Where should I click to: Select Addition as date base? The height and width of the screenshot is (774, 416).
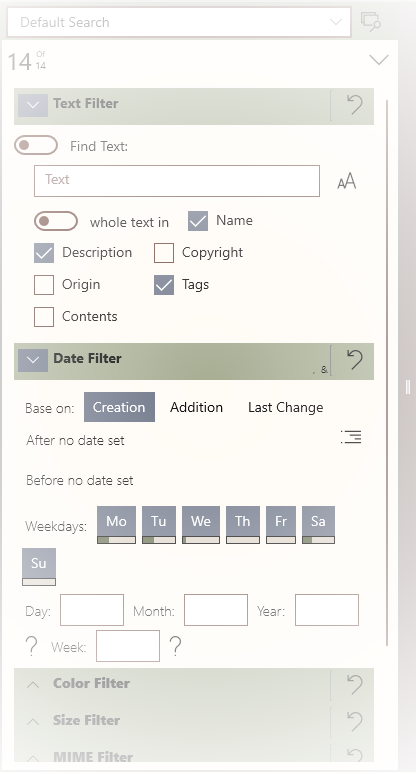(x=196, y=407)
